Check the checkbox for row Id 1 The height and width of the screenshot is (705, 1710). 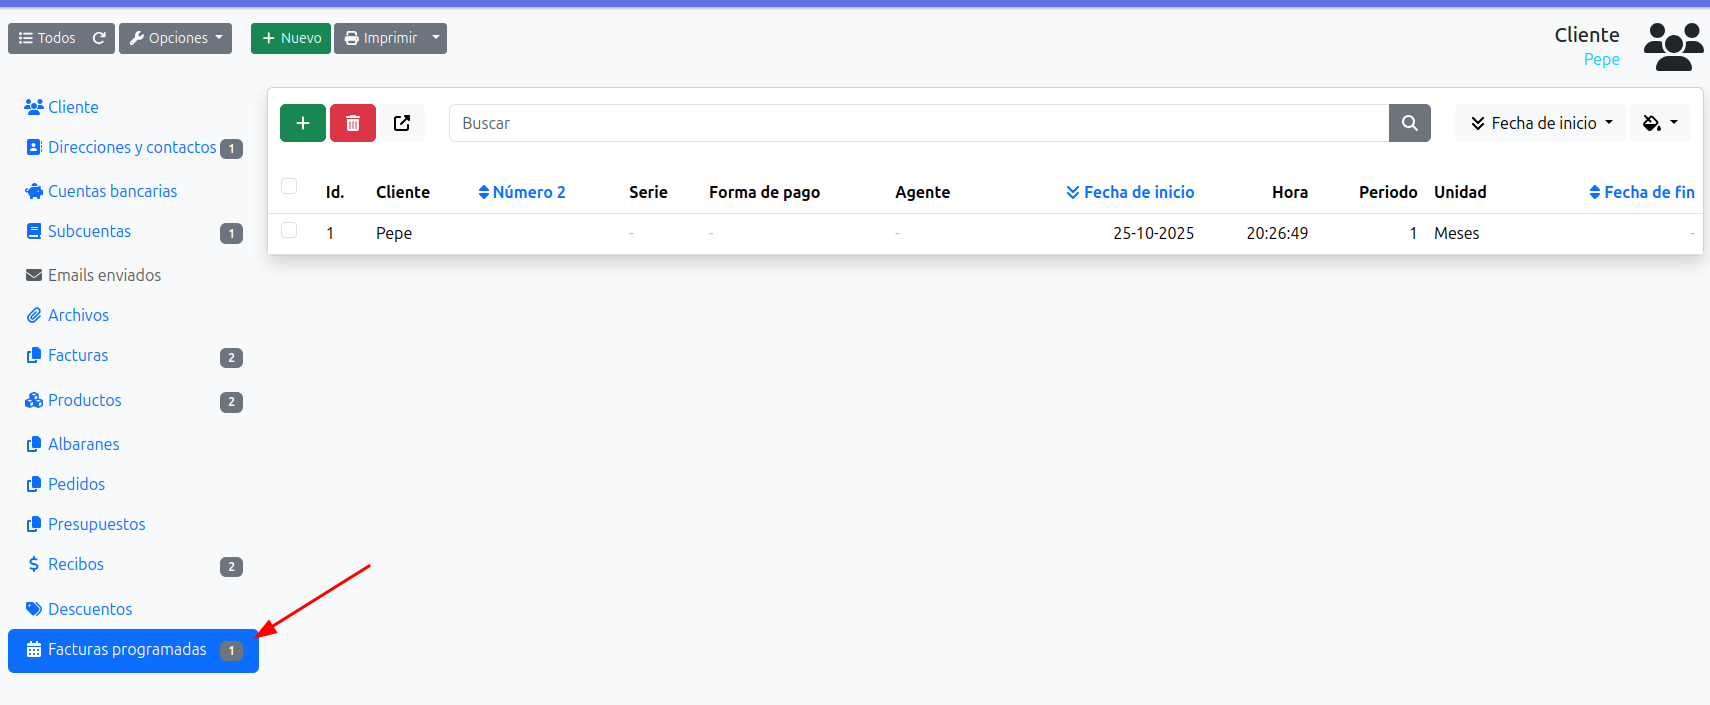click(x=289, y=231)
